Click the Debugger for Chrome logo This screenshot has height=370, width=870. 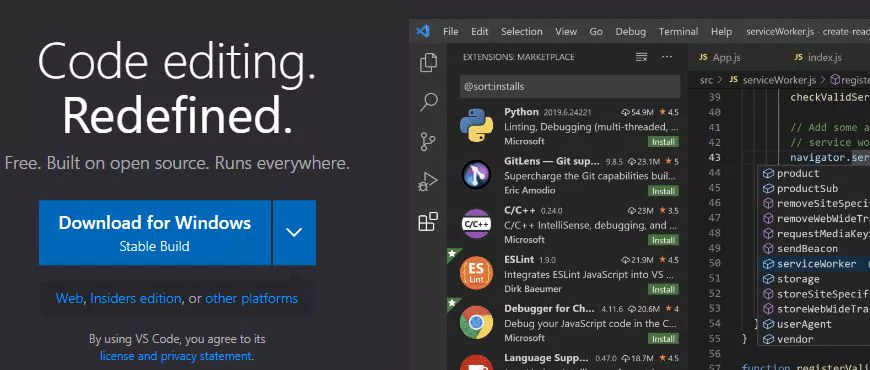477,322
